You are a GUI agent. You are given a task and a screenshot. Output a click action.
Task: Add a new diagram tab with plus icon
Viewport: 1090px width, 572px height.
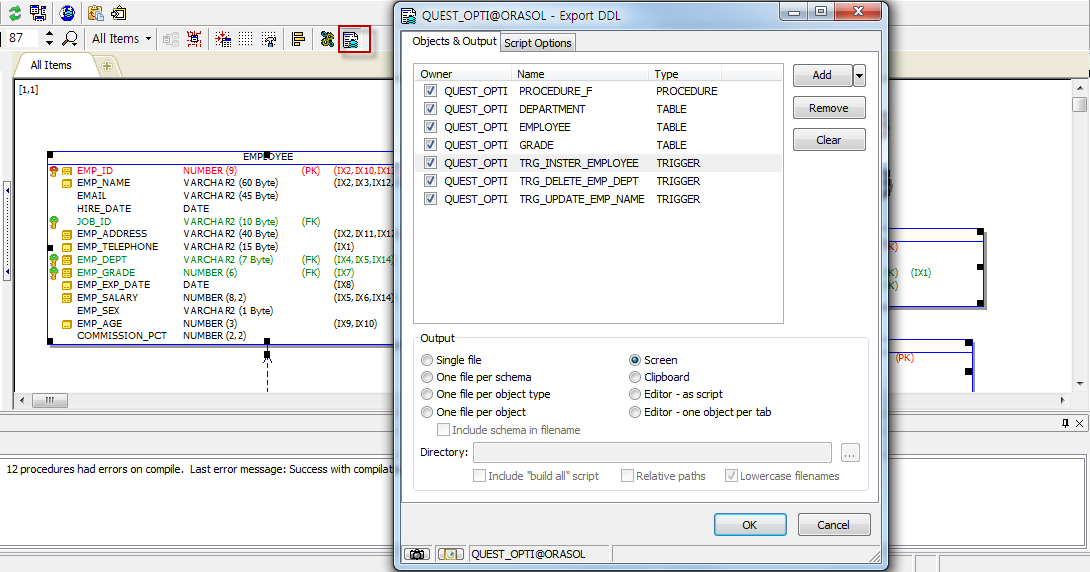coord(107,66)
